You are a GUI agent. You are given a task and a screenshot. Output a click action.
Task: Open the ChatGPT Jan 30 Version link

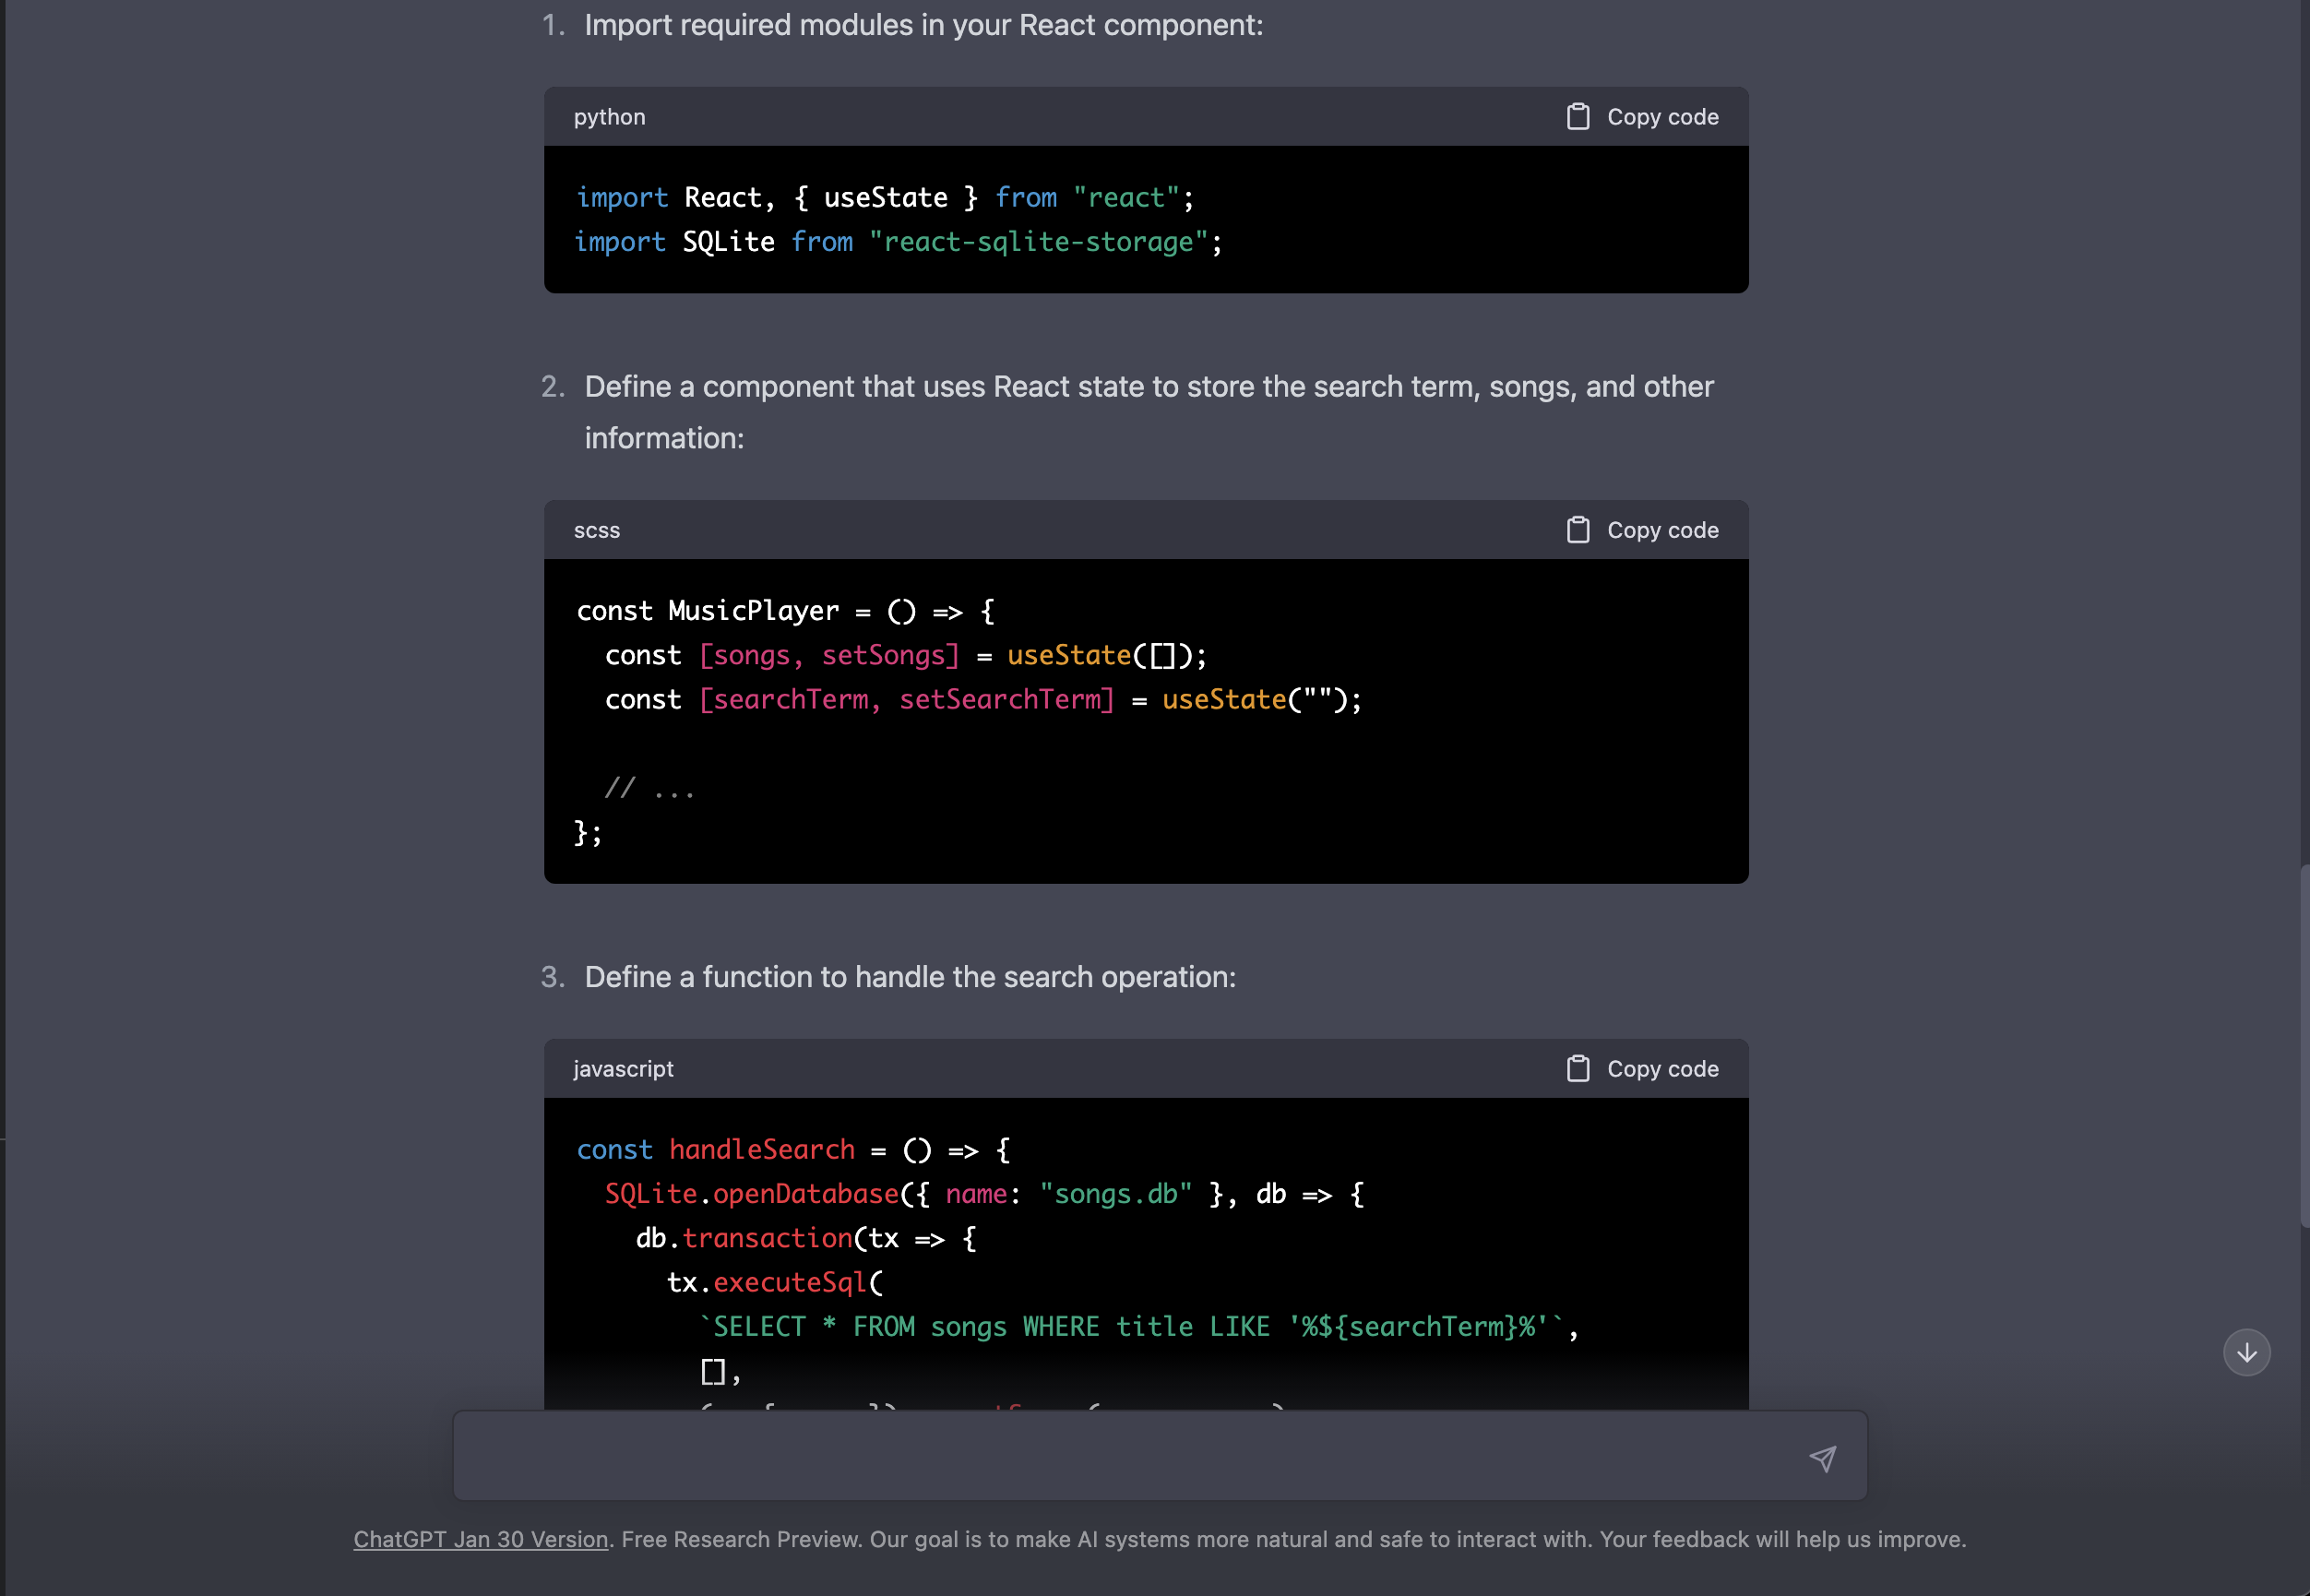coord(480,1539)
